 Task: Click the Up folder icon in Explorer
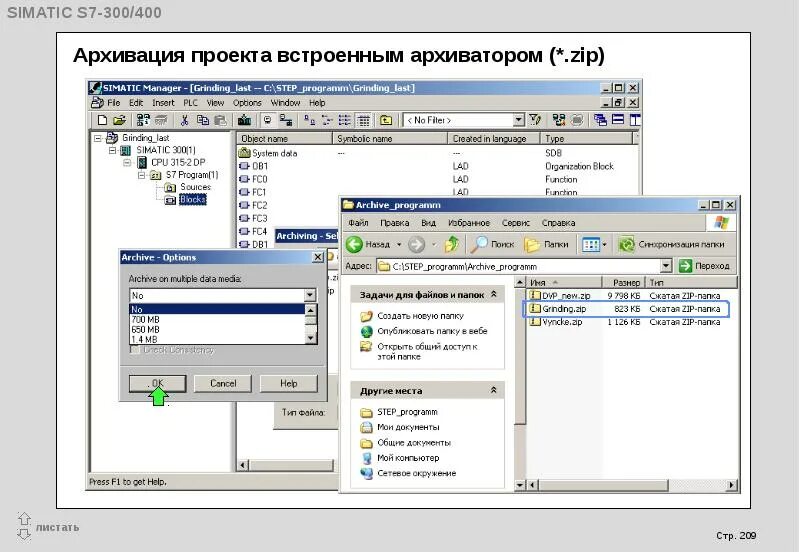[452, 245]
